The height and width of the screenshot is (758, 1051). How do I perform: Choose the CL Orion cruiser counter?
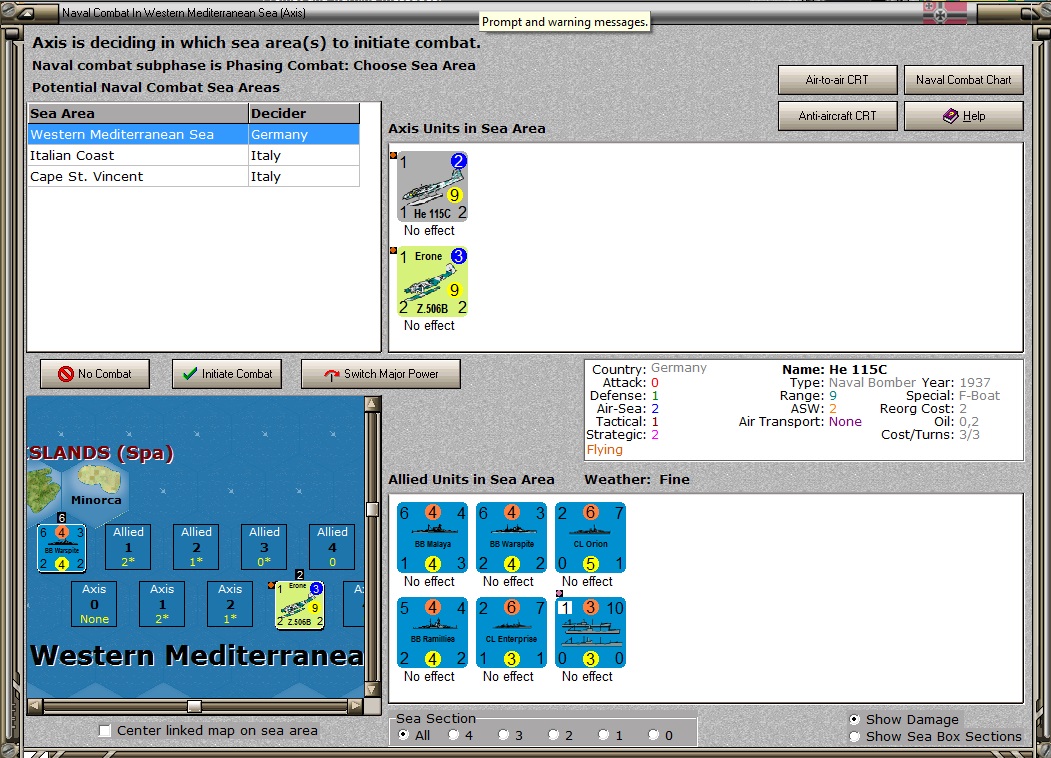(x=591, y=538)
